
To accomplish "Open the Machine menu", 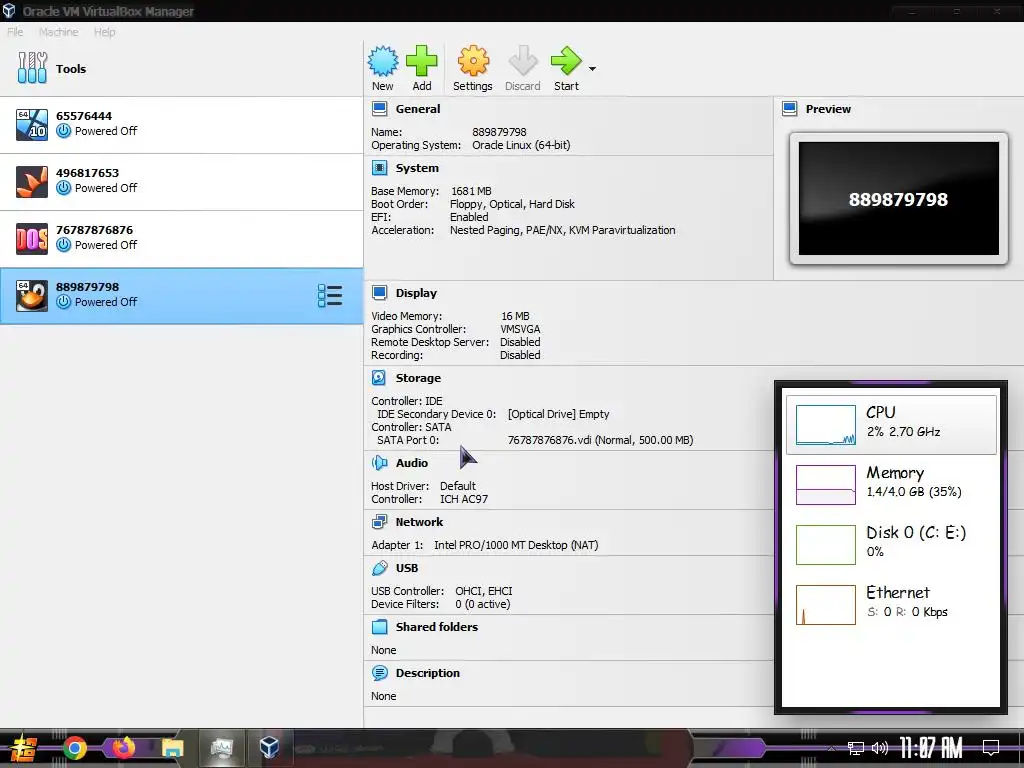I will coord(59,32).
